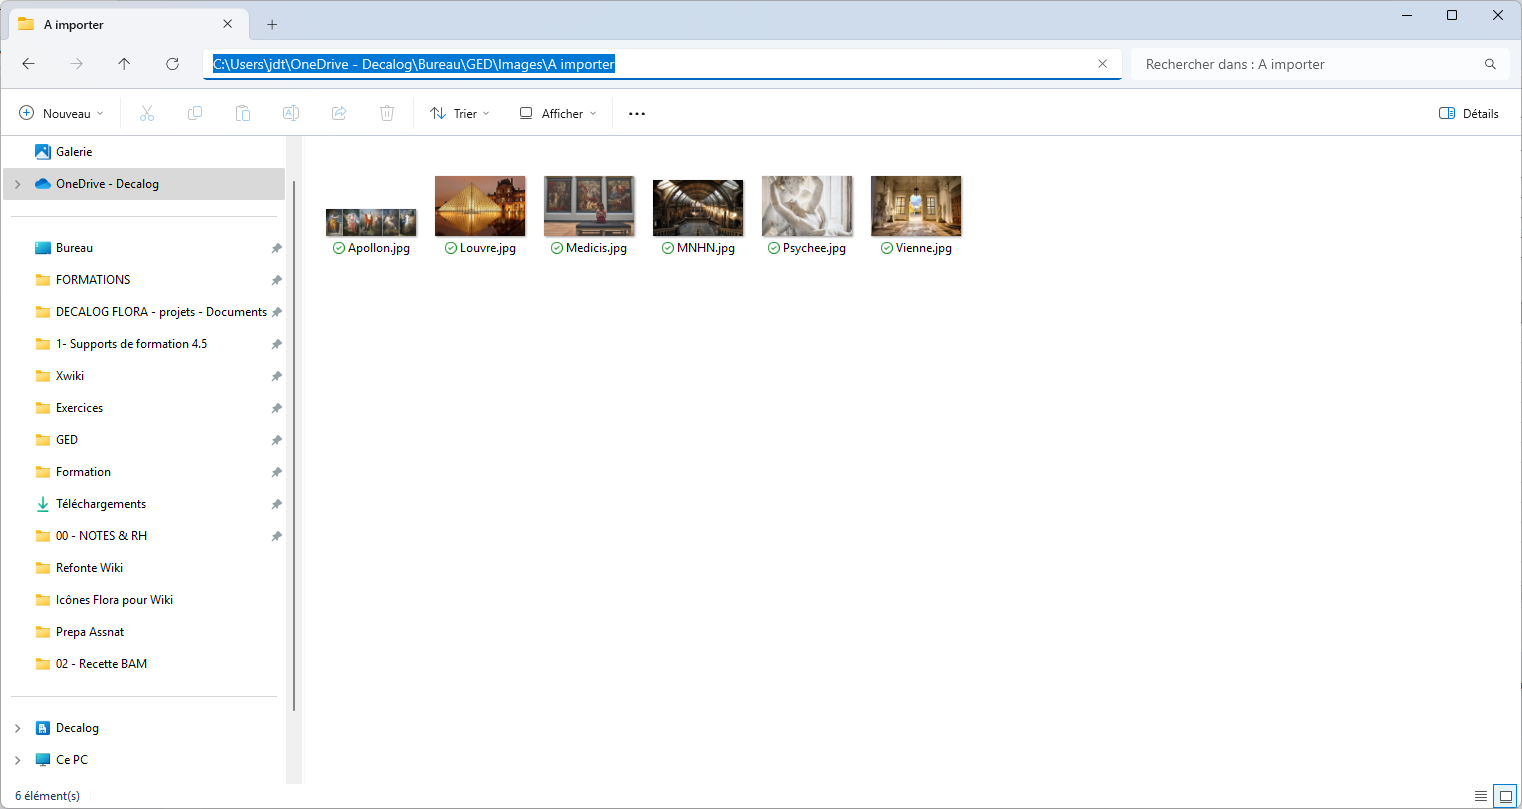Viewport: 1522px width, 809px height.
Task: Go up one folder level
Action: click(x=124, y=64)
